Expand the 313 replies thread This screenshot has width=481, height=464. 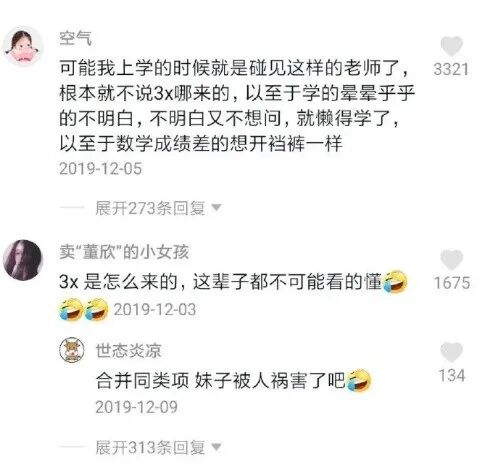150,447
